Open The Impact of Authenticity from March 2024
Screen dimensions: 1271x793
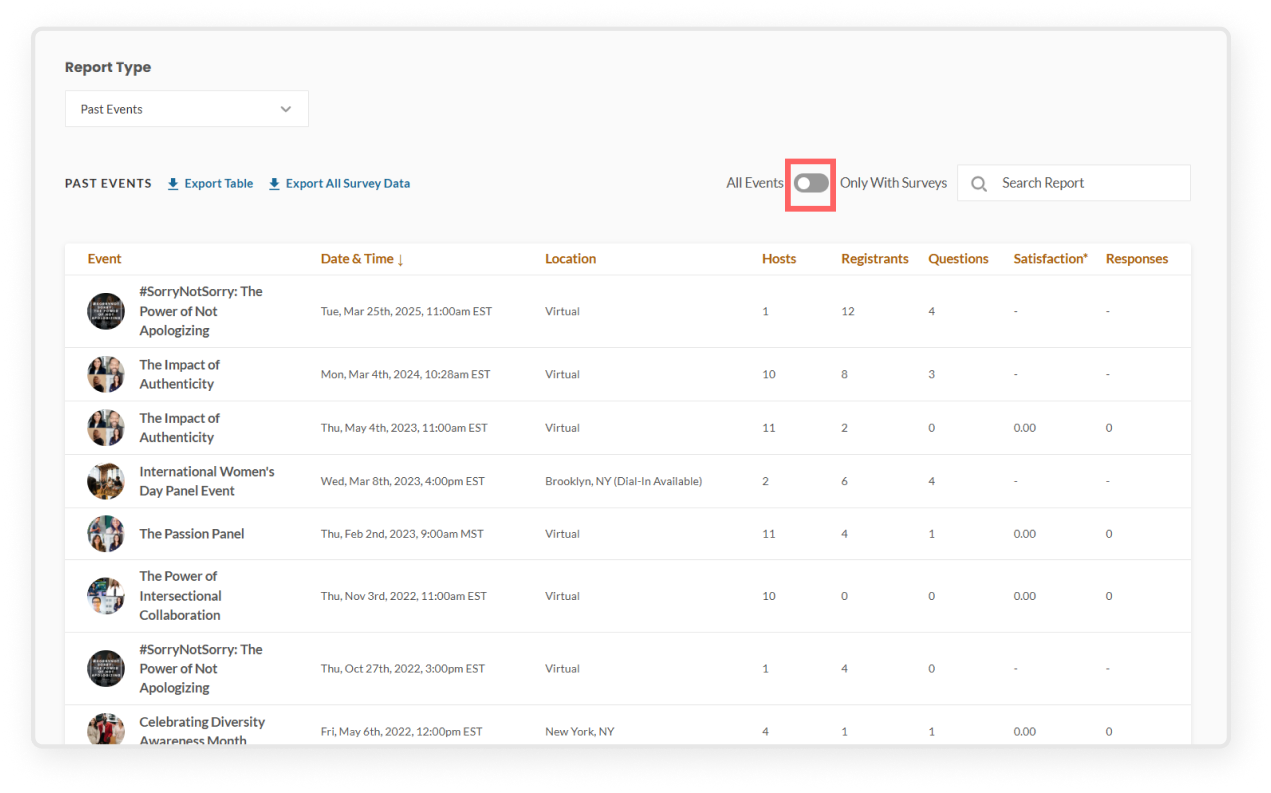179,374
